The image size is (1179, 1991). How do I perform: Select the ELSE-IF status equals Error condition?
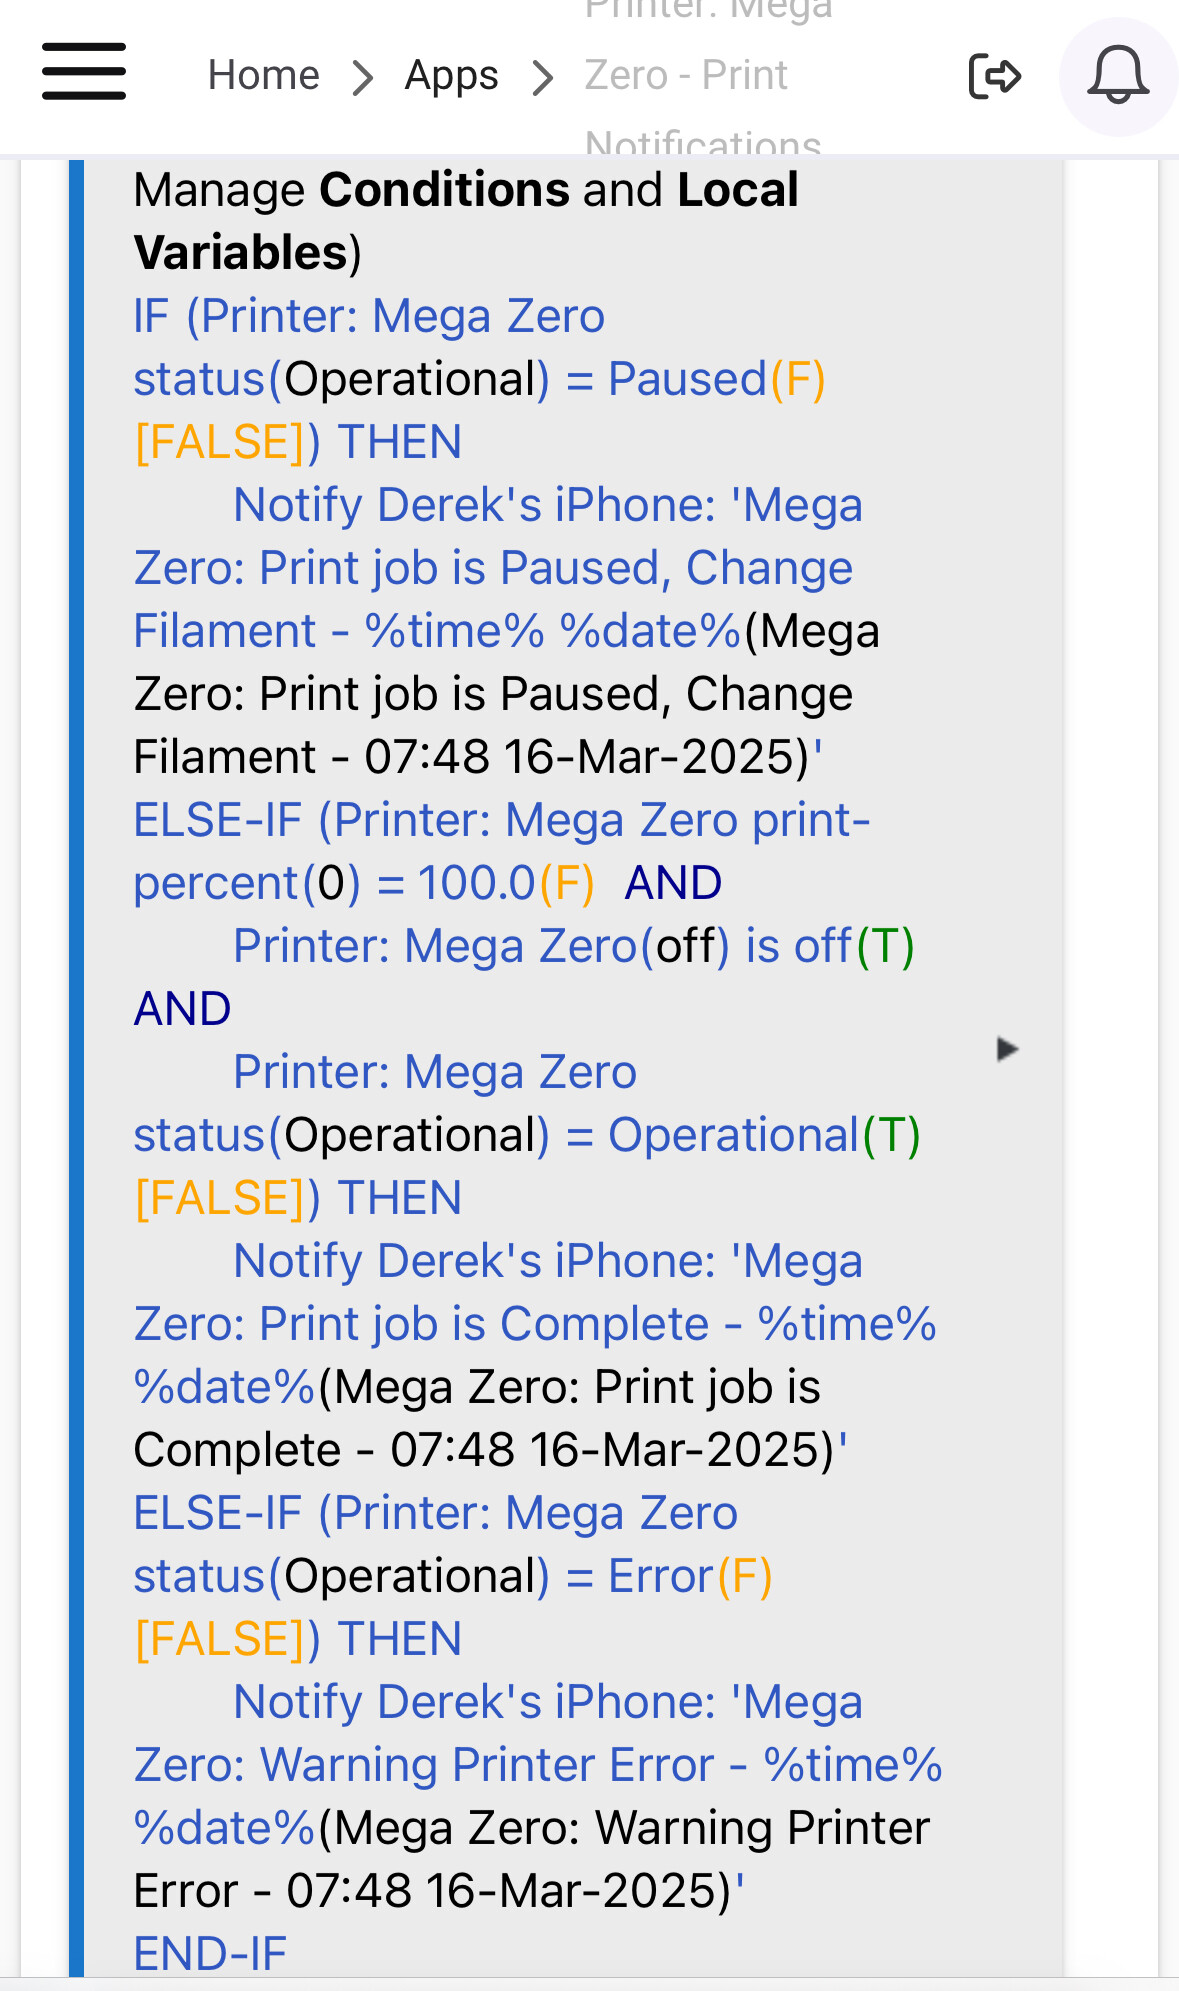453,1576
